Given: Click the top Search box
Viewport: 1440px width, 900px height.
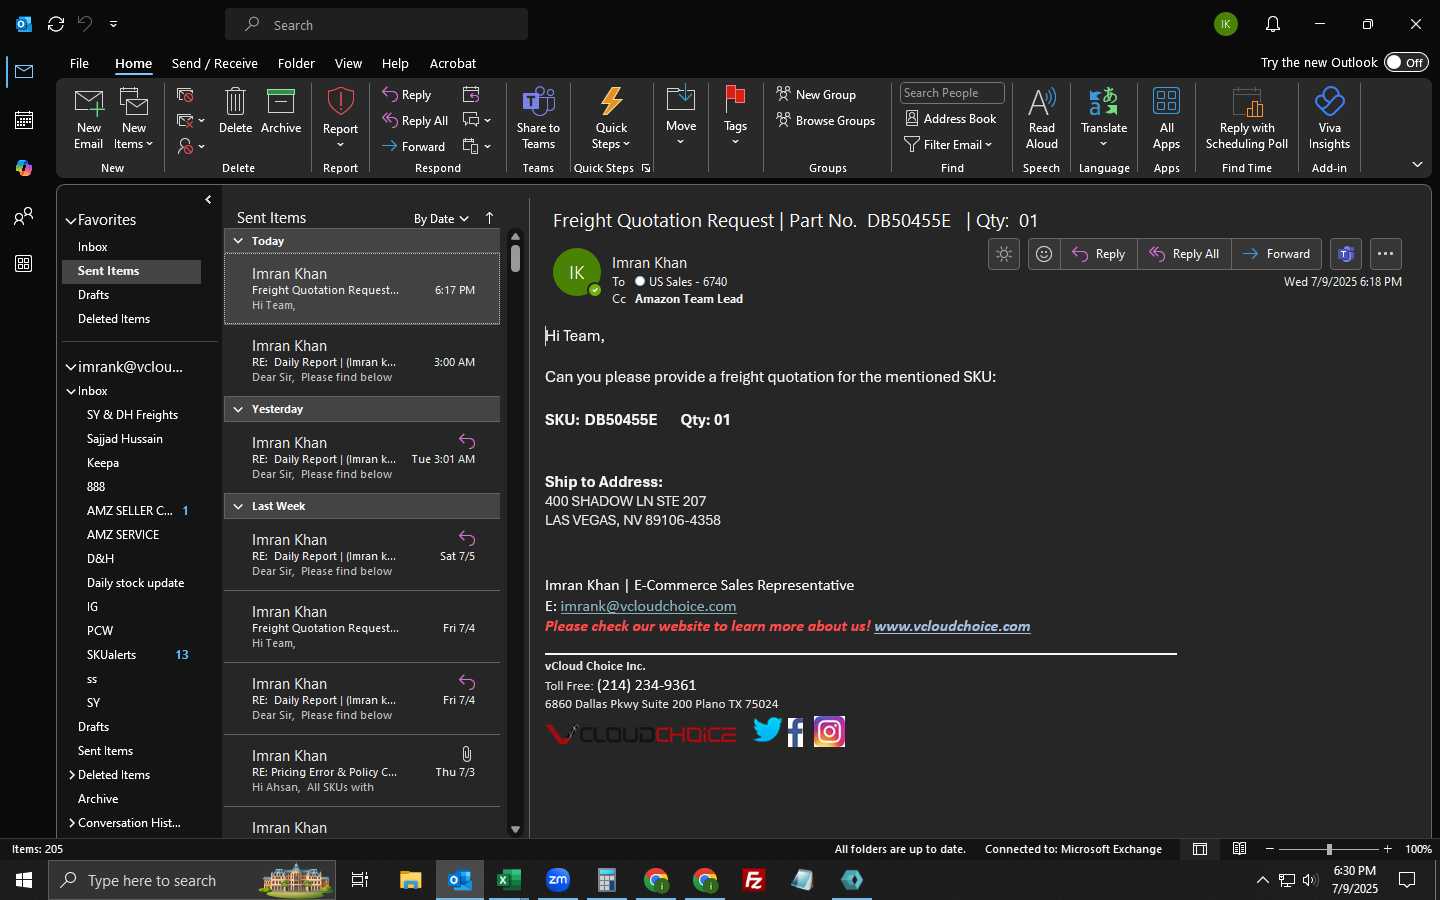Looking at the screenshot, I should tap(376, 24).
